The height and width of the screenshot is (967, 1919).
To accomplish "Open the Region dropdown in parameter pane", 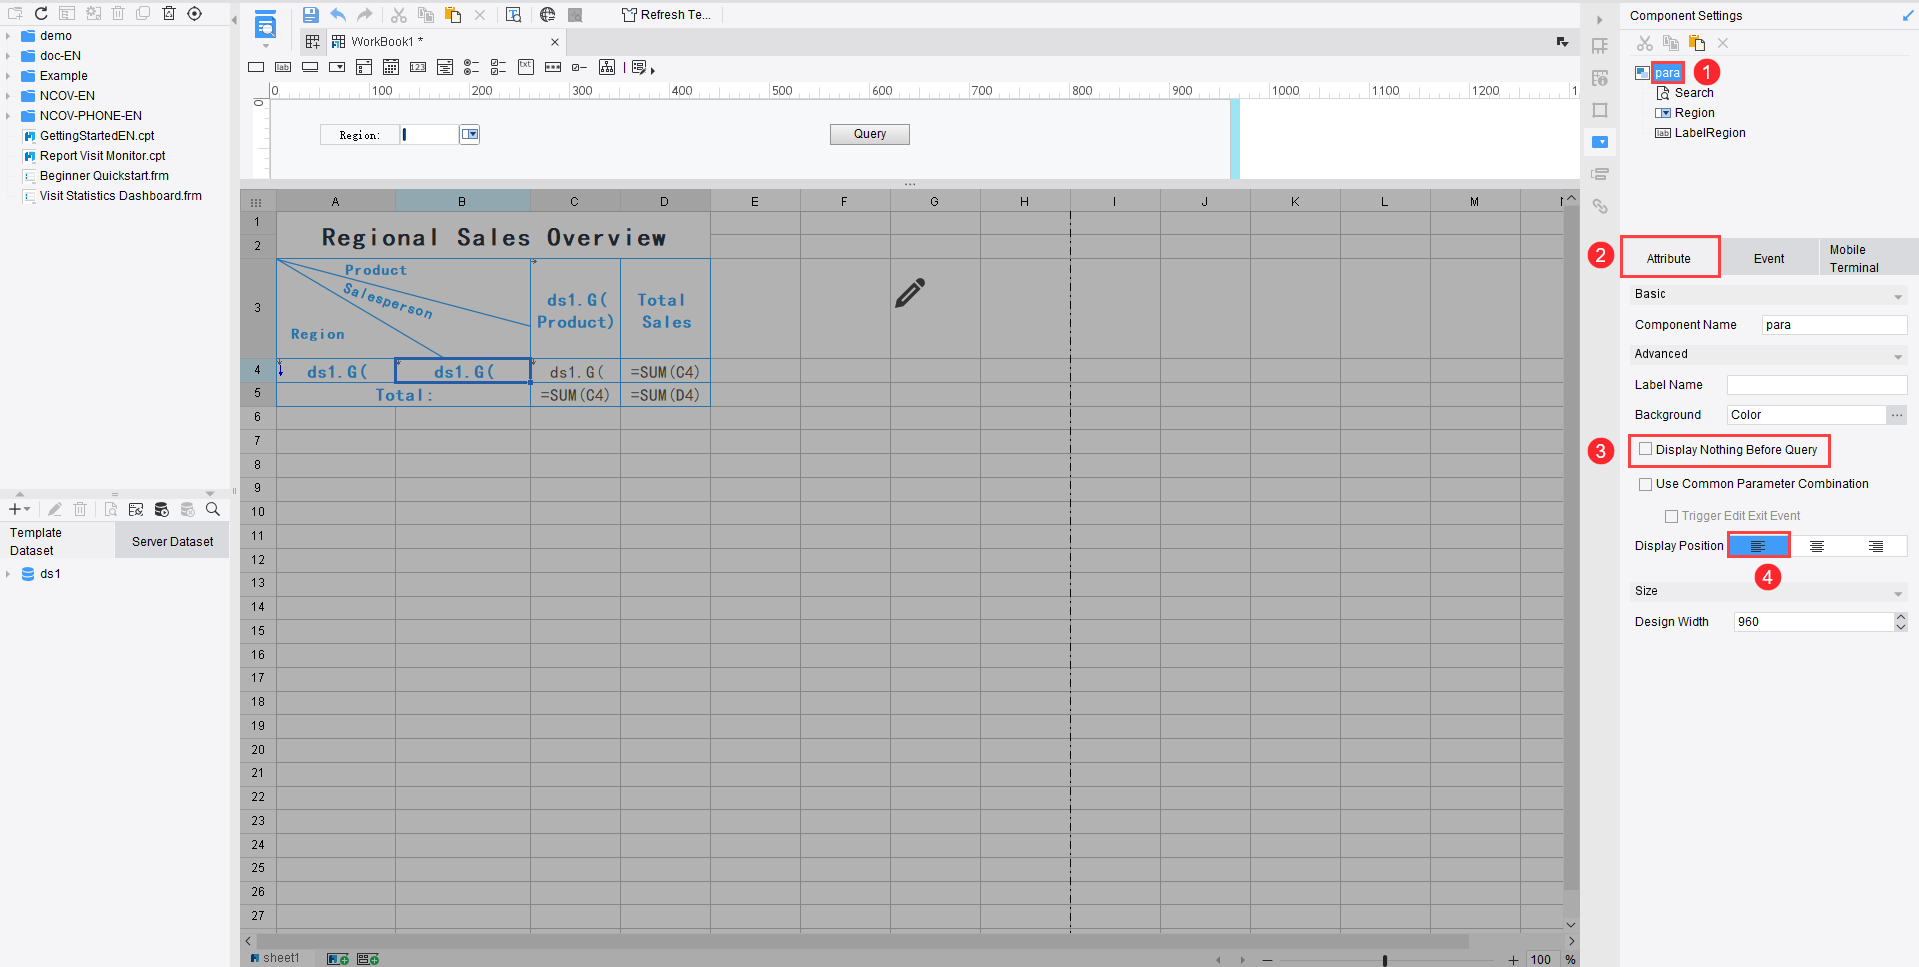I will tap(470, 134).
